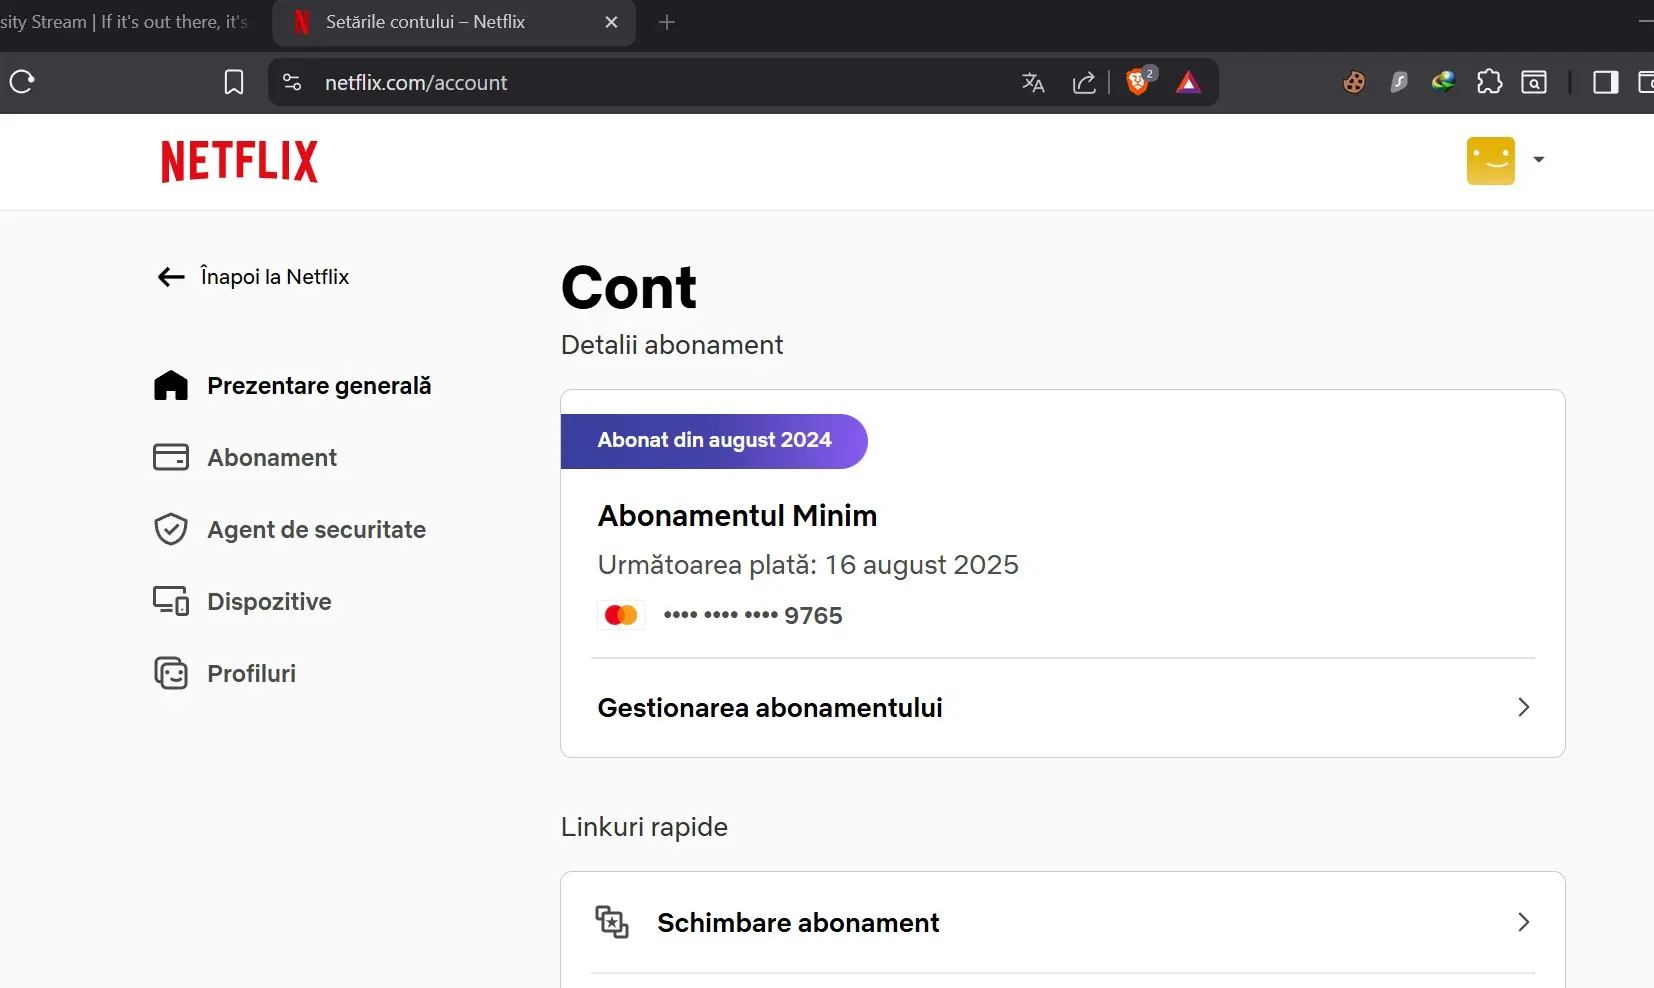Click Abonamentul Minim heading
The height and width of the screenshot is (988, 1654).
coord(737,516)
